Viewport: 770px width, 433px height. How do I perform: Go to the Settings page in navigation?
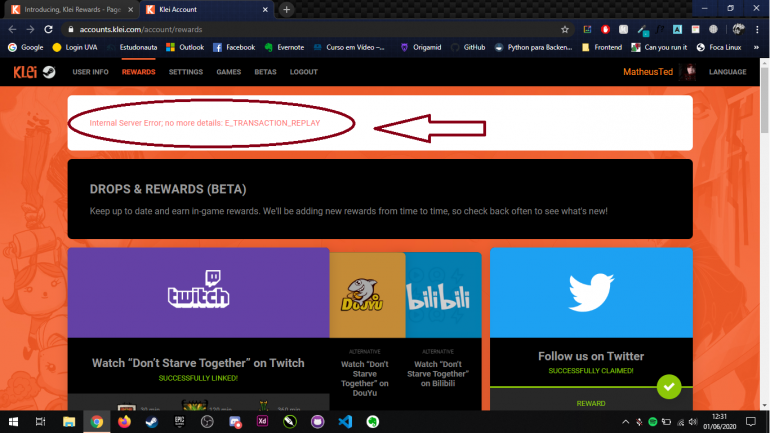(186, 72)
